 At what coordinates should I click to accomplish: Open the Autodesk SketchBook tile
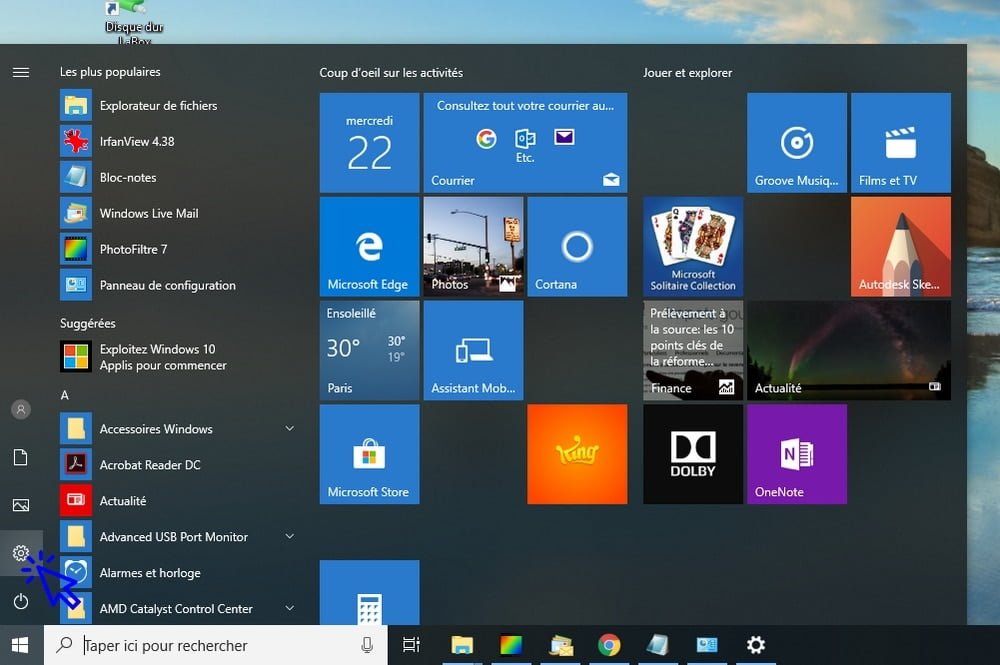pos(901,247)
